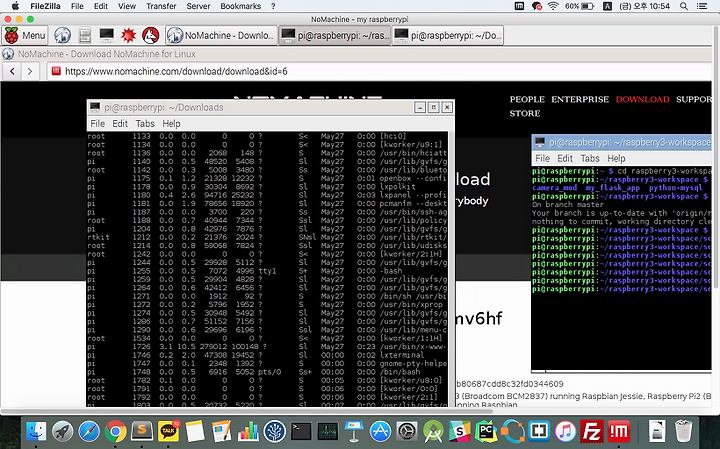Open Numbers from the Dock
This screenshot has height=449, width=720.
(248, 432)
